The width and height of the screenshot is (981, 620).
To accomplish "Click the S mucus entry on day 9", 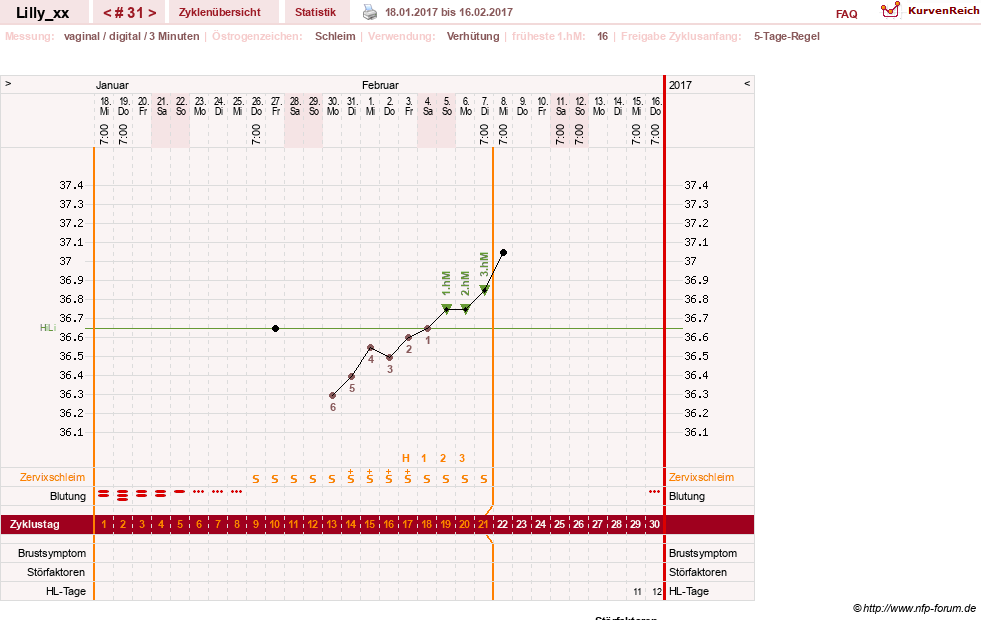I will tap(256, 479).
